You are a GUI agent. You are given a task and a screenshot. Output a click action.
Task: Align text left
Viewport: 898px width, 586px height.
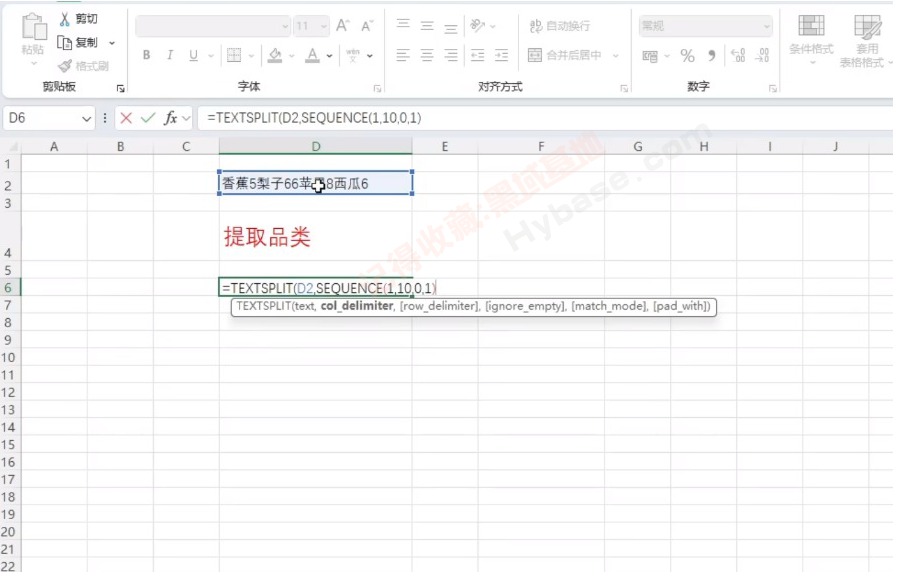click(403, 55)
